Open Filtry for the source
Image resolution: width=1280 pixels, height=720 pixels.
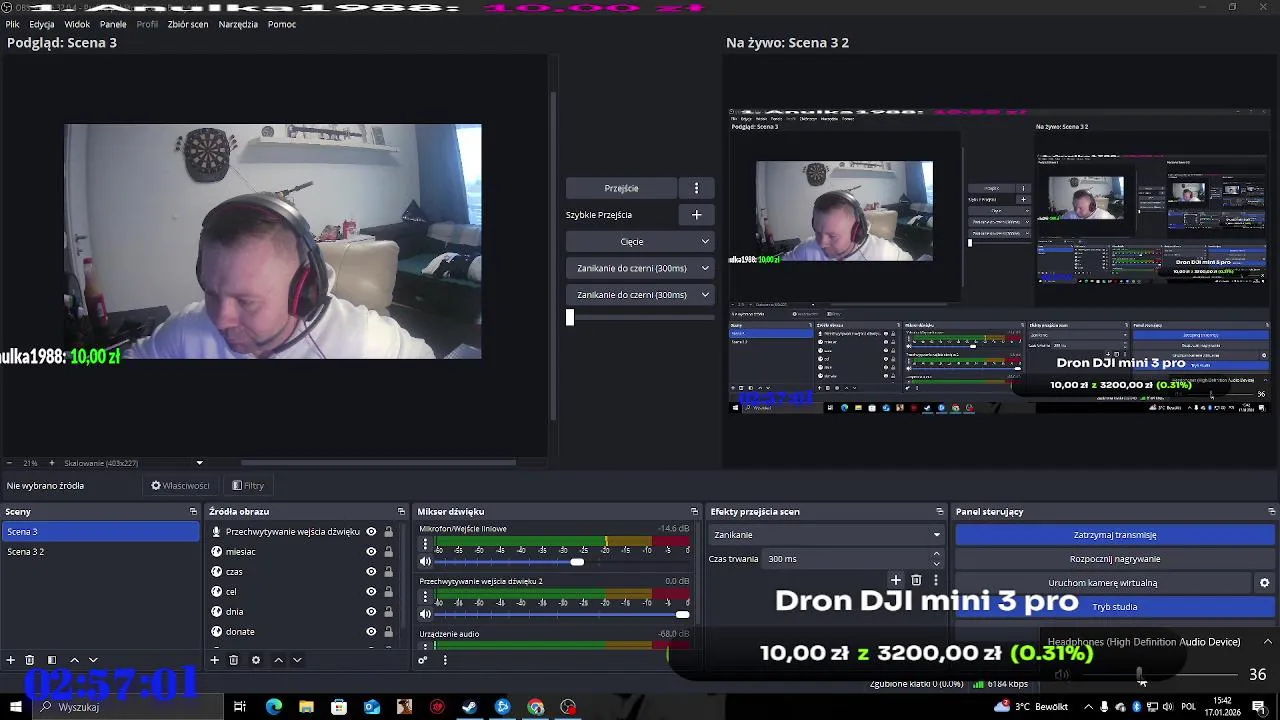pyautogui.click(x=248, y=486)
